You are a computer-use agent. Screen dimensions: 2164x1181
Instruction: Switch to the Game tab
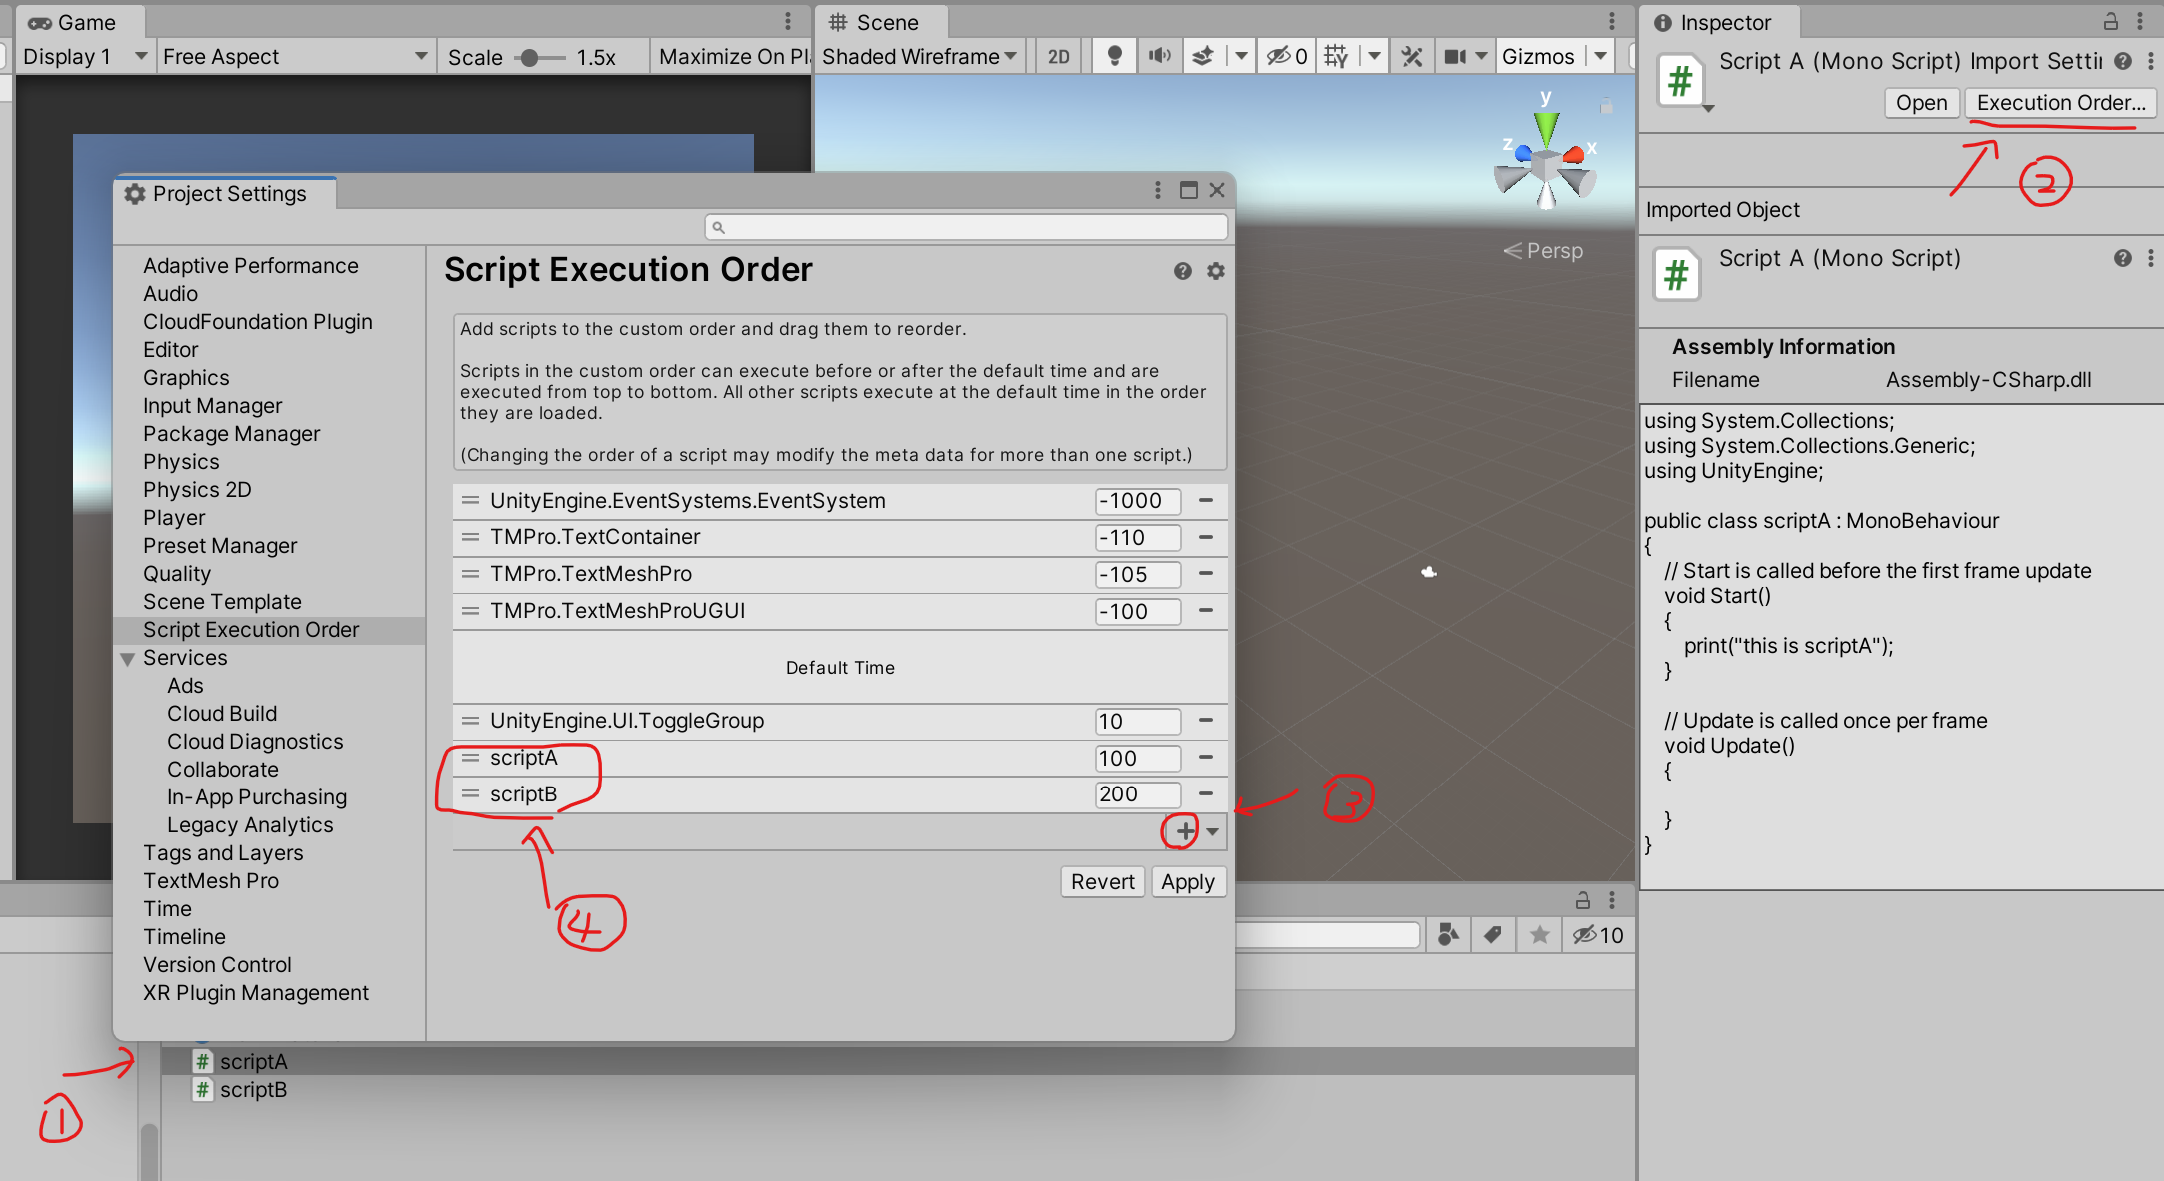73,22
